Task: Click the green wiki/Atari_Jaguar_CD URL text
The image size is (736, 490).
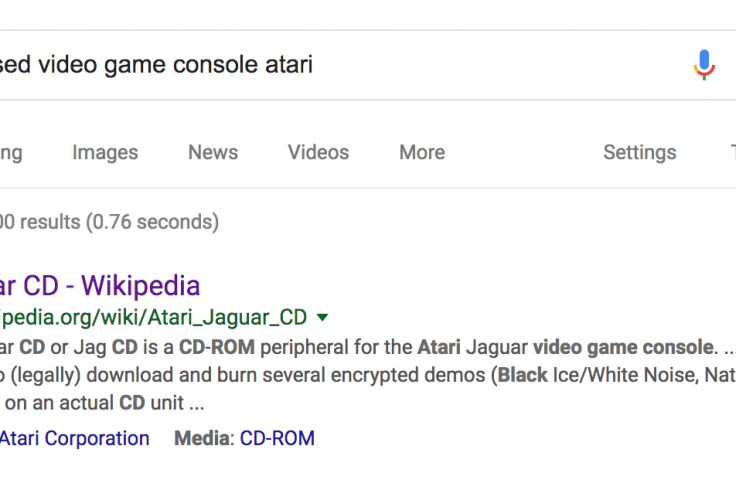Action: pyautogui.click(x=153, y=318)
